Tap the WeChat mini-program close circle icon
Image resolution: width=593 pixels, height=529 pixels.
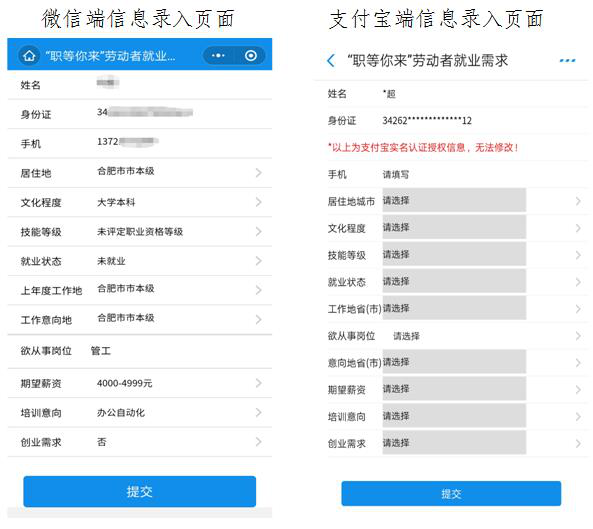[x=251, y=56]
